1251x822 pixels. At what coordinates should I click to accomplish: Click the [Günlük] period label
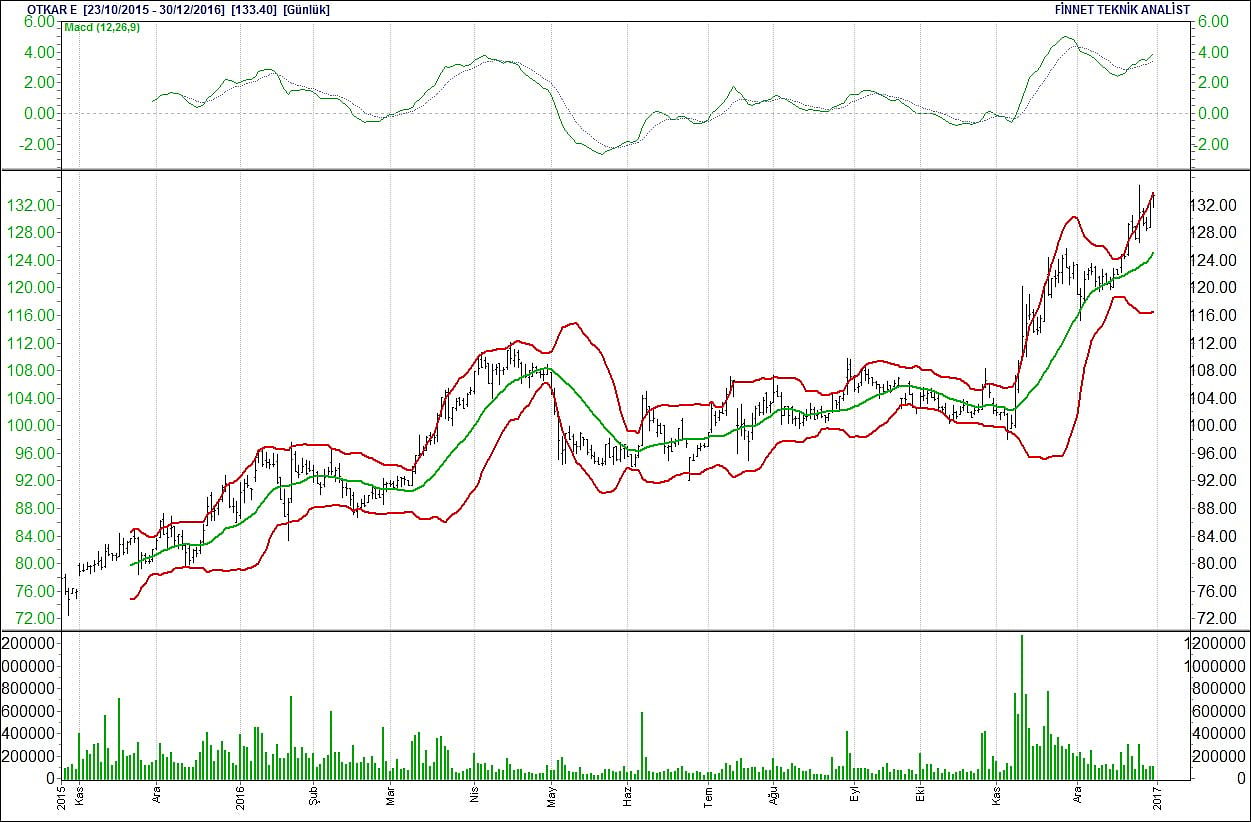pyautogui.click(x=306, y=9)
